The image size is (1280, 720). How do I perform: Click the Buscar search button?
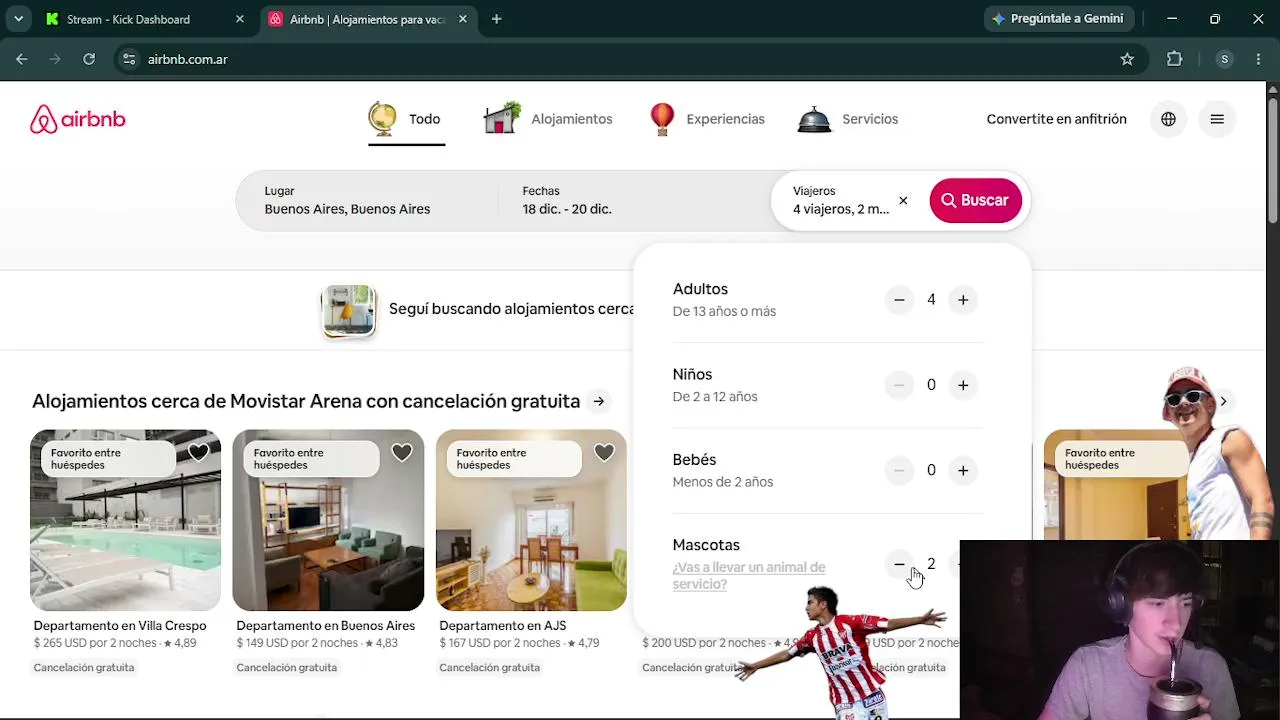[975, 200]
